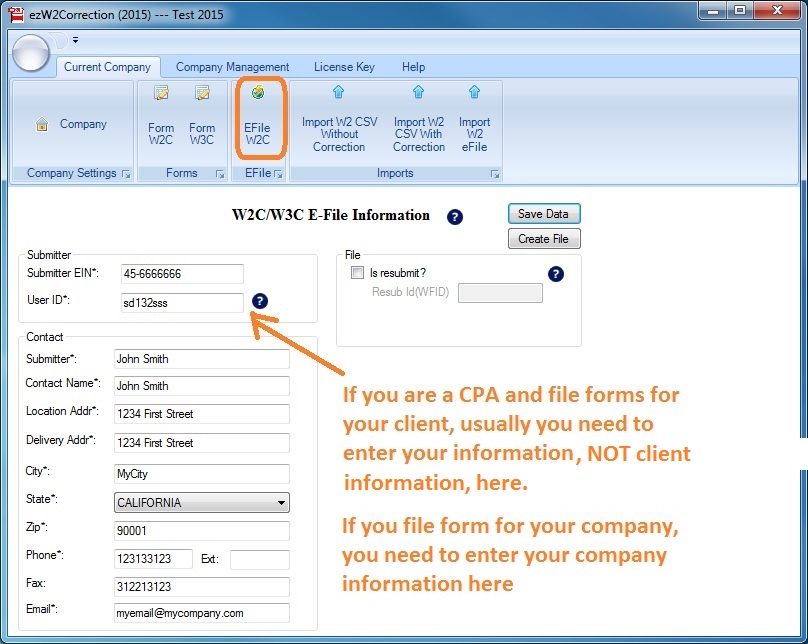Switch to the Company Management tab

point(232,67)
